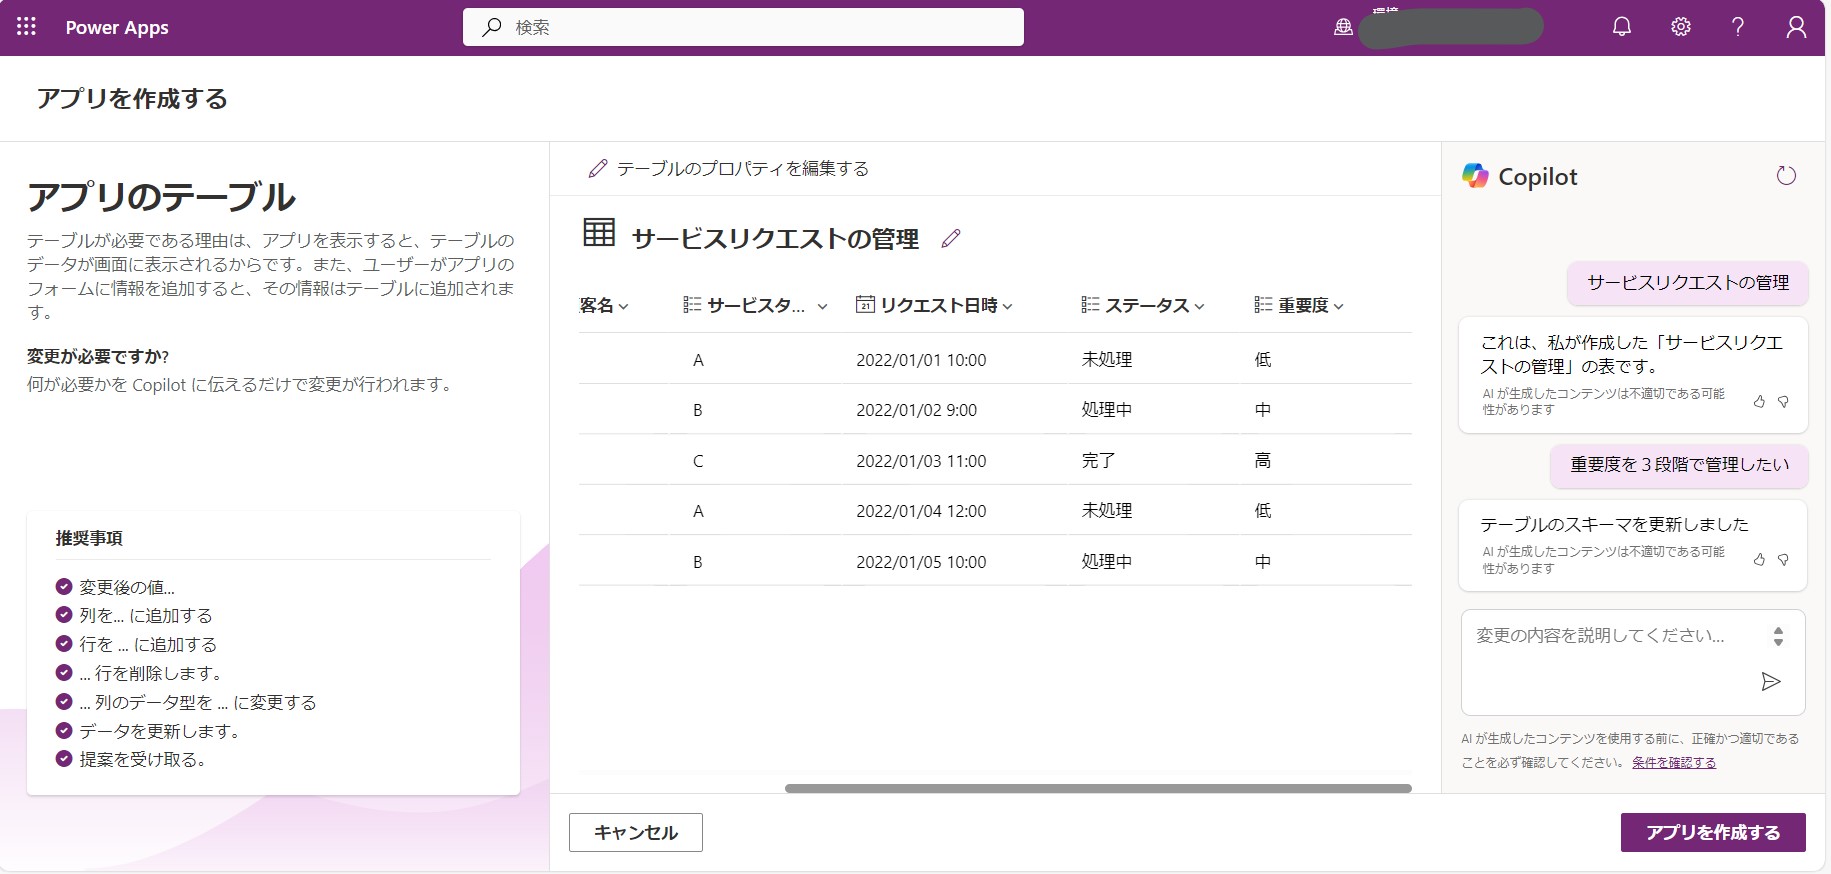This screenshot has height=874, width=1831.
Task: Thumbs up the schema updated message
Action: pos(1759,559)
